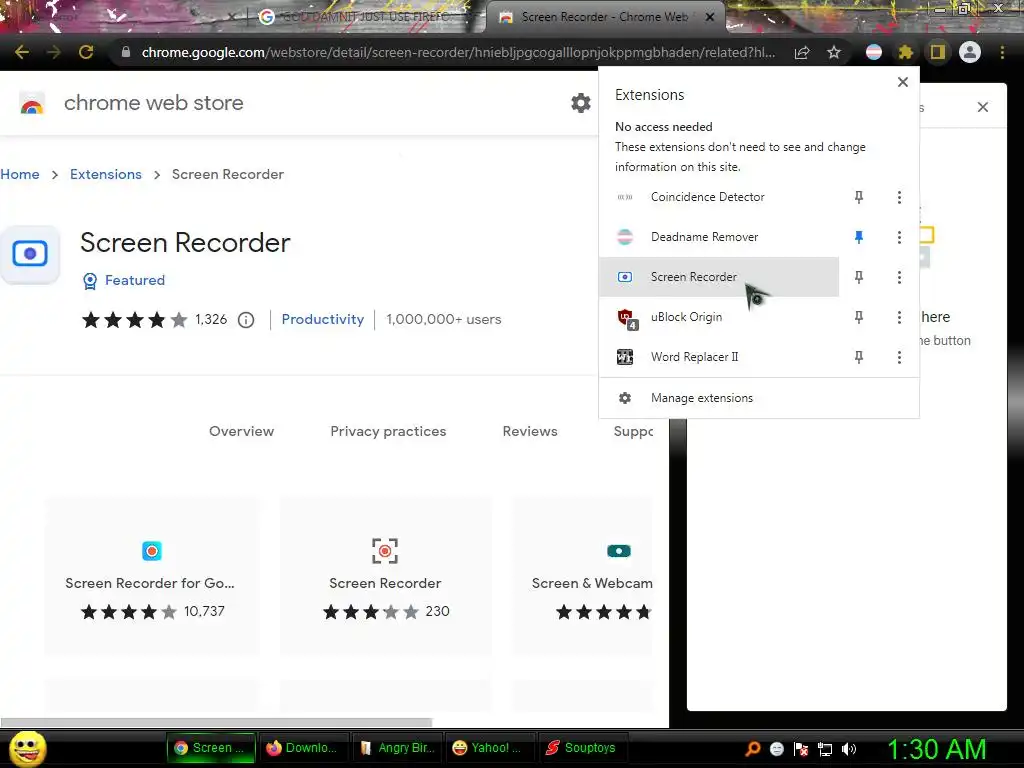
Task: Open the Yahoo! taskbar item
Action: pyautogui.click(x=488, y=748)
